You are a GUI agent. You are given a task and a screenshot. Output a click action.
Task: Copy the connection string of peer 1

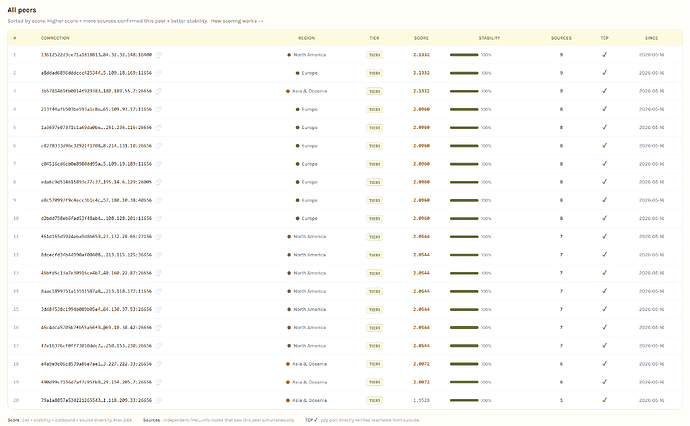159,55
